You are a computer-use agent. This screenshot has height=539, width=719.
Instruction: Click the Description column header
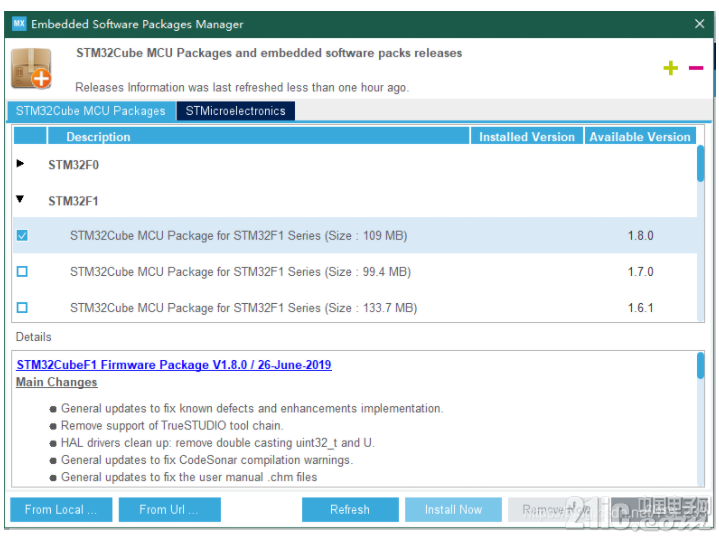click(259, 137)
